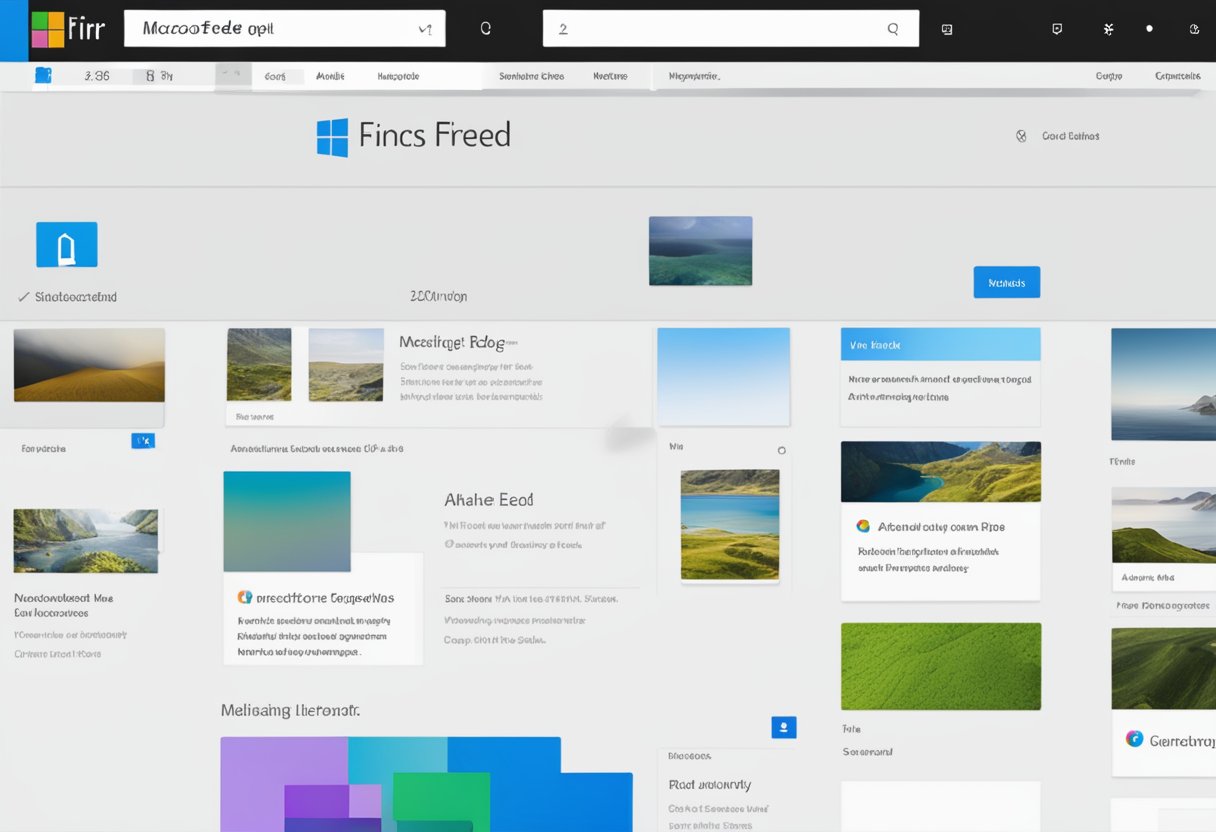Open the blue tile with white bottle icon
The image size is (1216, 832).
coord(67,245)
